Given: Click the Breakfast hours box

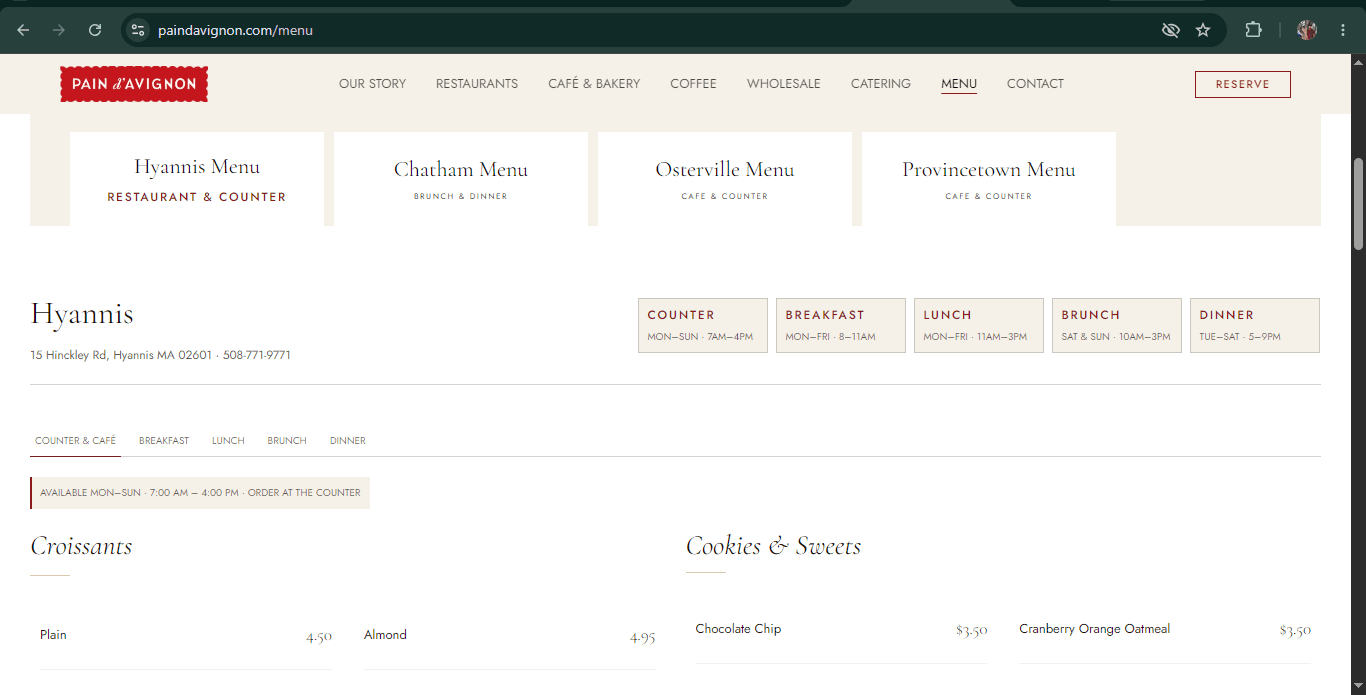Looking at the screenshot, I should (x=841, y=325).
